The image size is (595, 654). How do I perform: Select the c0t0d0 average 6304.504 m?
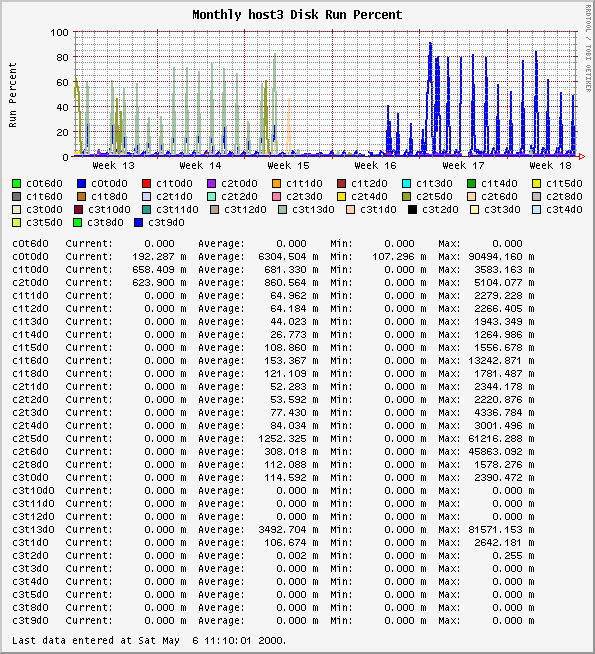(288, 257)
